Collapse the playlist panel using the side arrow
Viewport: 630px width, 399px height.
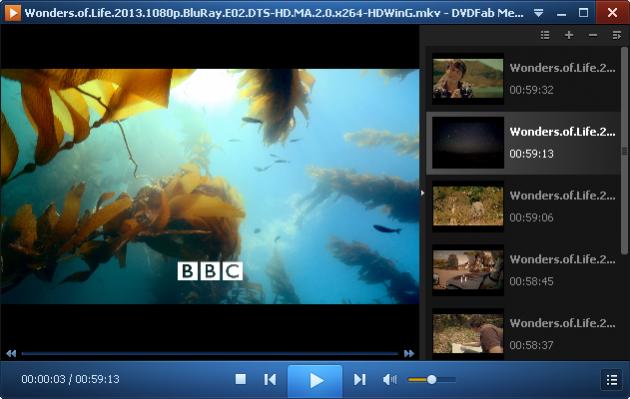tap(422, 193)
